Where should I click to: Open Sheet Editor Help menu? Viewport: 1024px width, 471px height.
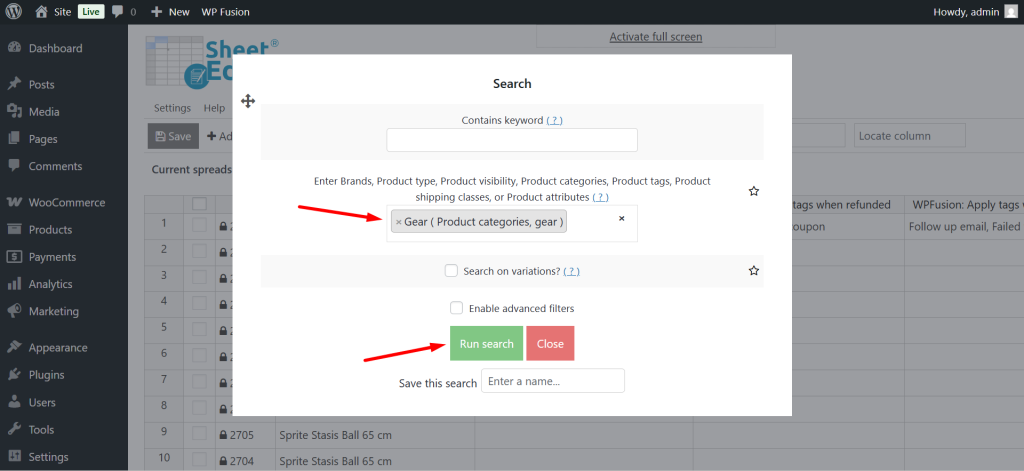214,108
